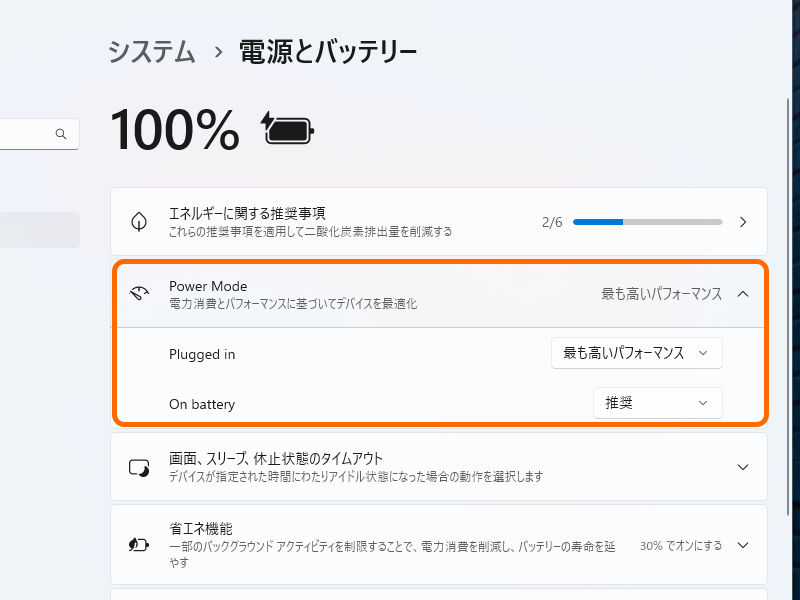
Task: Click the battery status icon next to 100%
Action: 286,130
